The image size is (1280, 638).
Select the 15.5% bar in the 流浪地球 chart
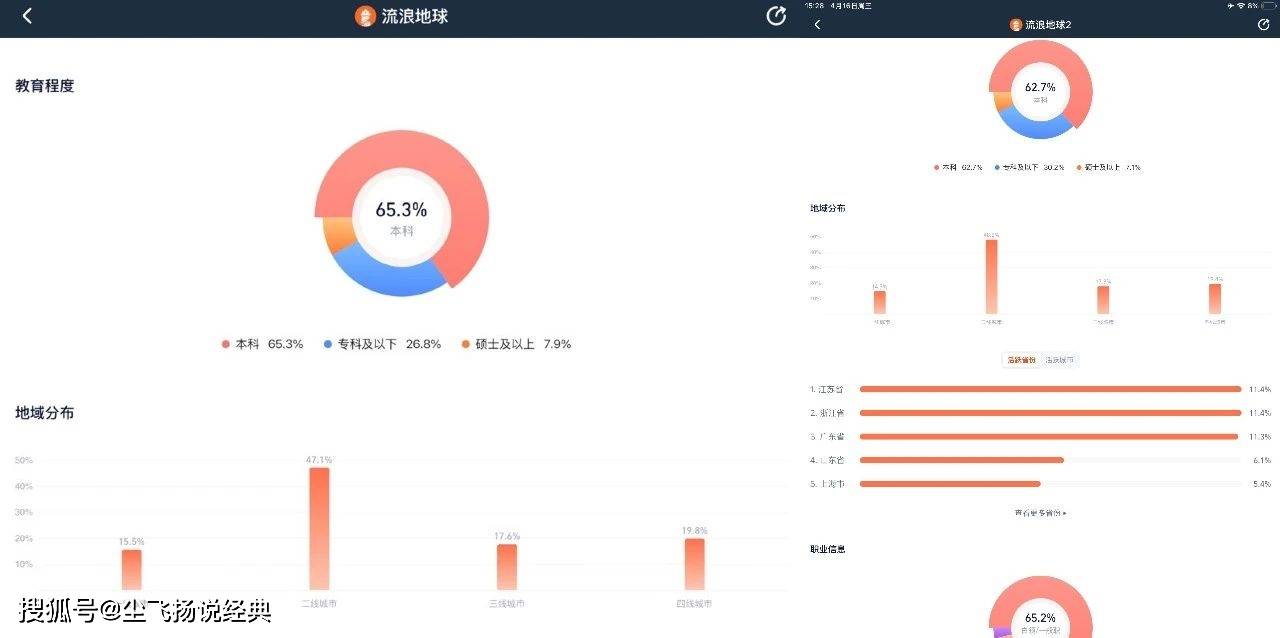[132, 570]
